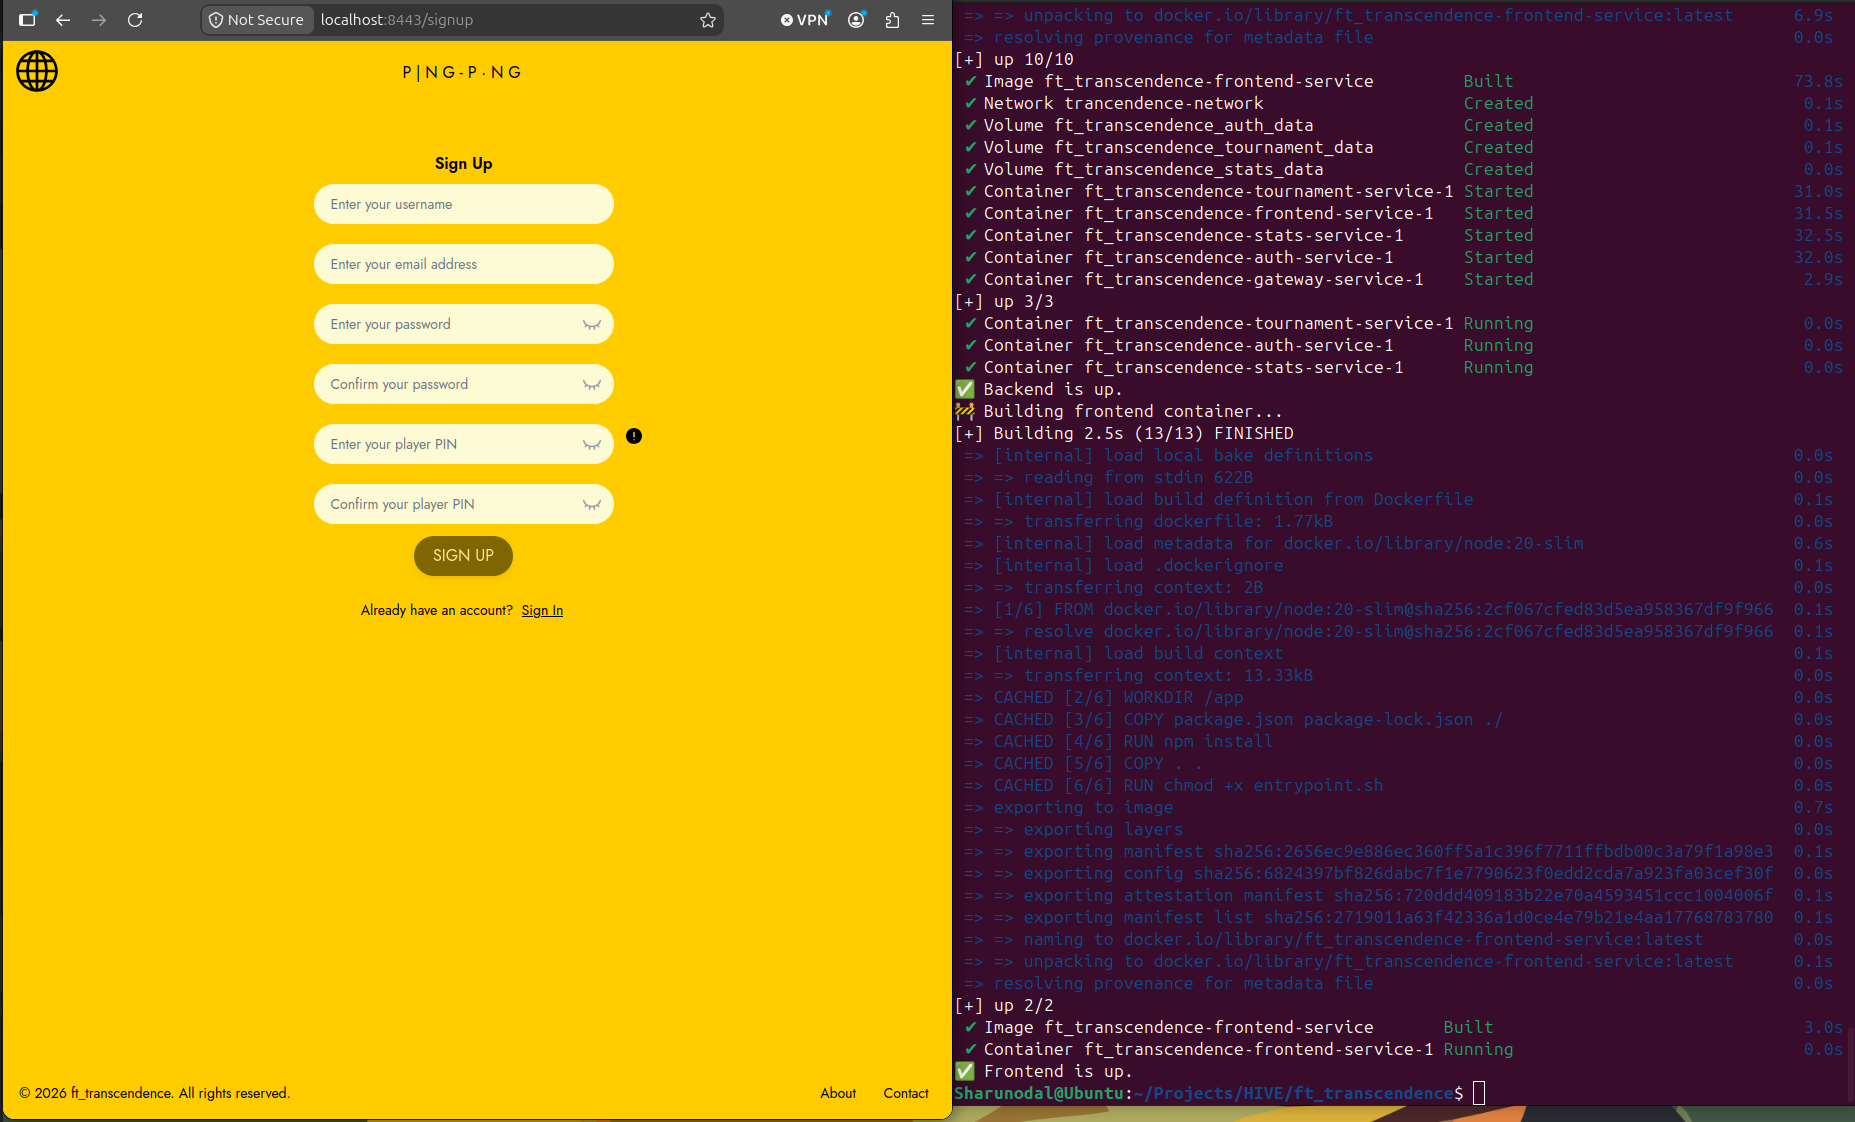Viewport: 1855px width, 1122px height.
Task: Click the browser forward arrow
Action: click(x=99, y=19)
